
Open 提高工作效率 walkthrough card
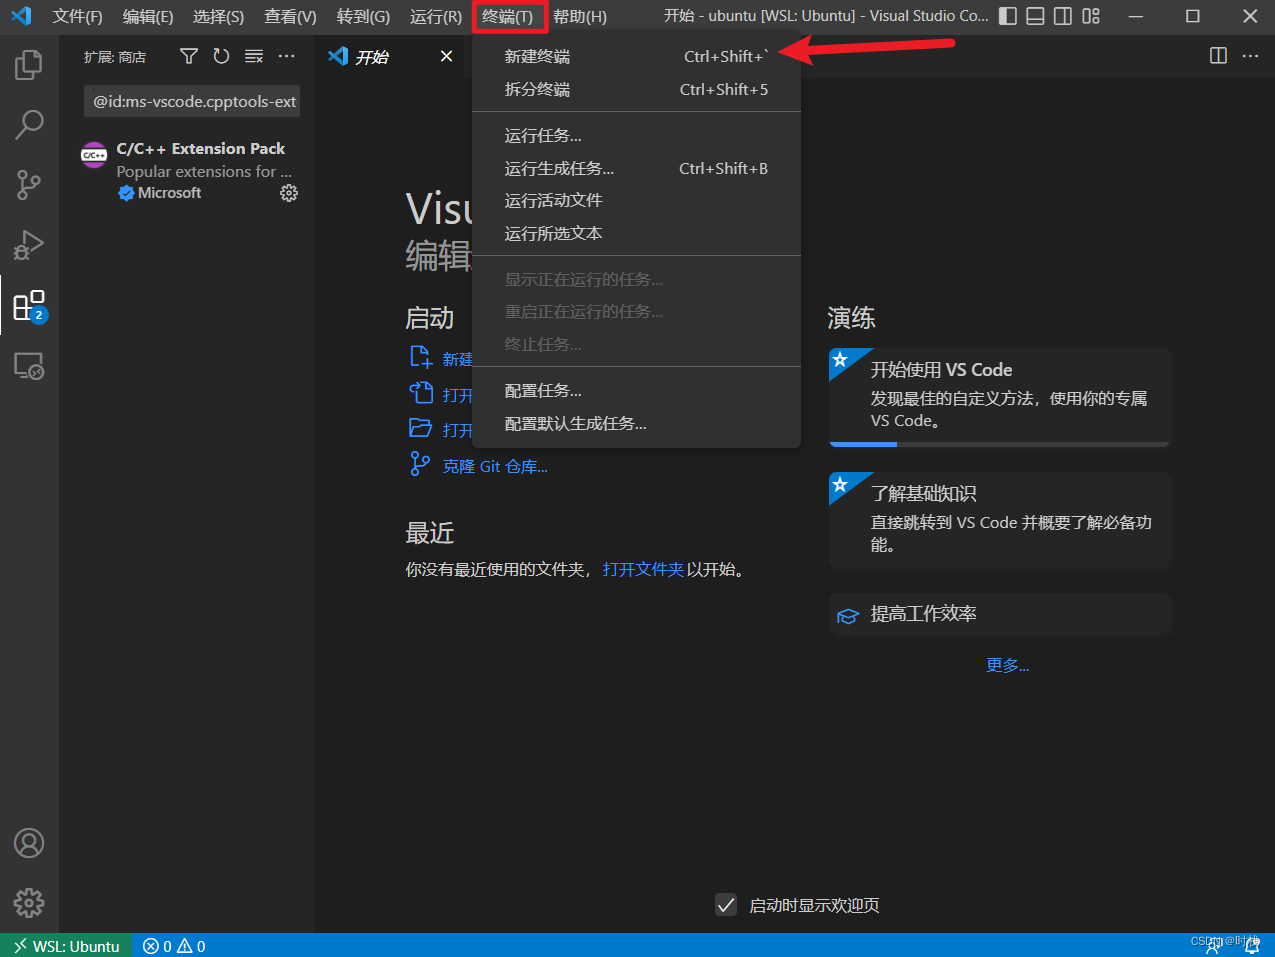pos(999,614)
